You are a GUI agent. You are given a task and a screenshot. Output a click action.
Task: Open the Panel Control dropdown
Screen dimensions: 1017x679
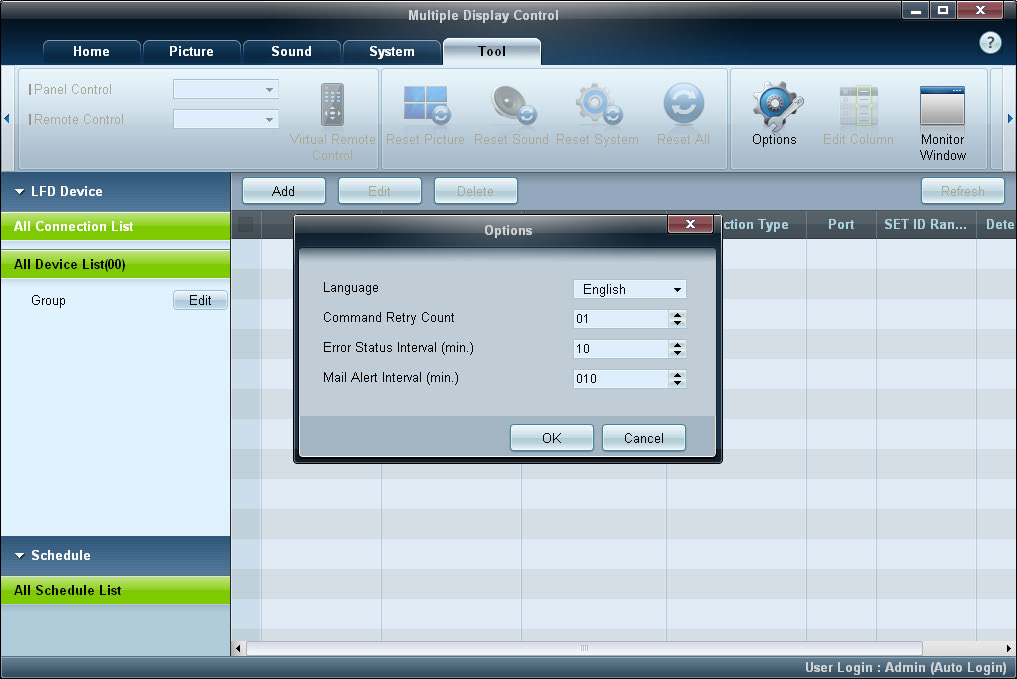pos(226,89)
